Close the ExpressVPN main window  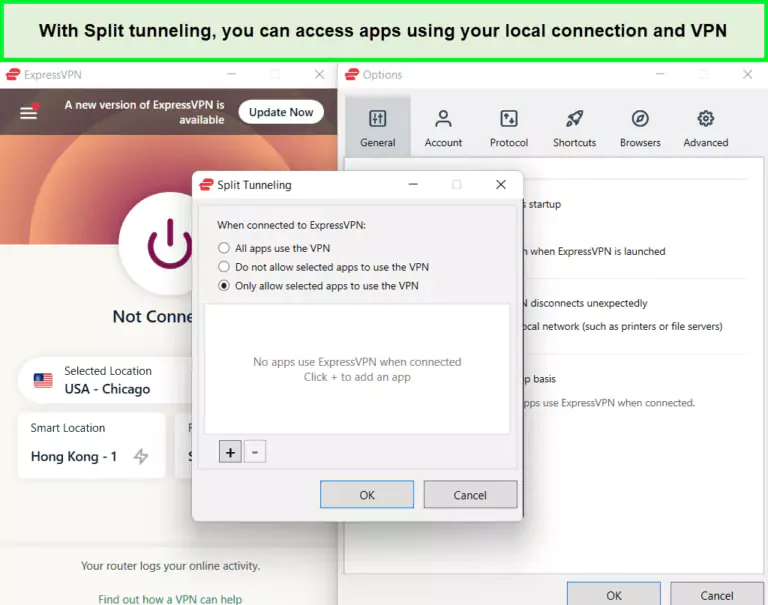point(319,74)
